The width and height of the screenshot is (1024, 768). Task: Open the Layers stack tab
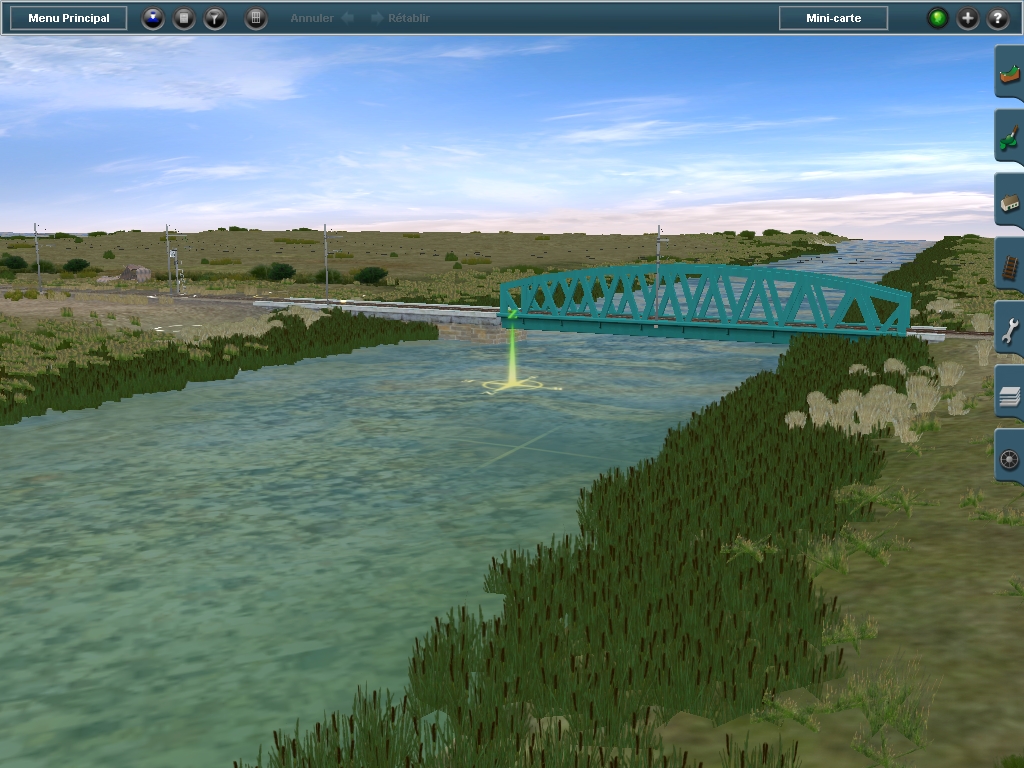pos(1010,392)
